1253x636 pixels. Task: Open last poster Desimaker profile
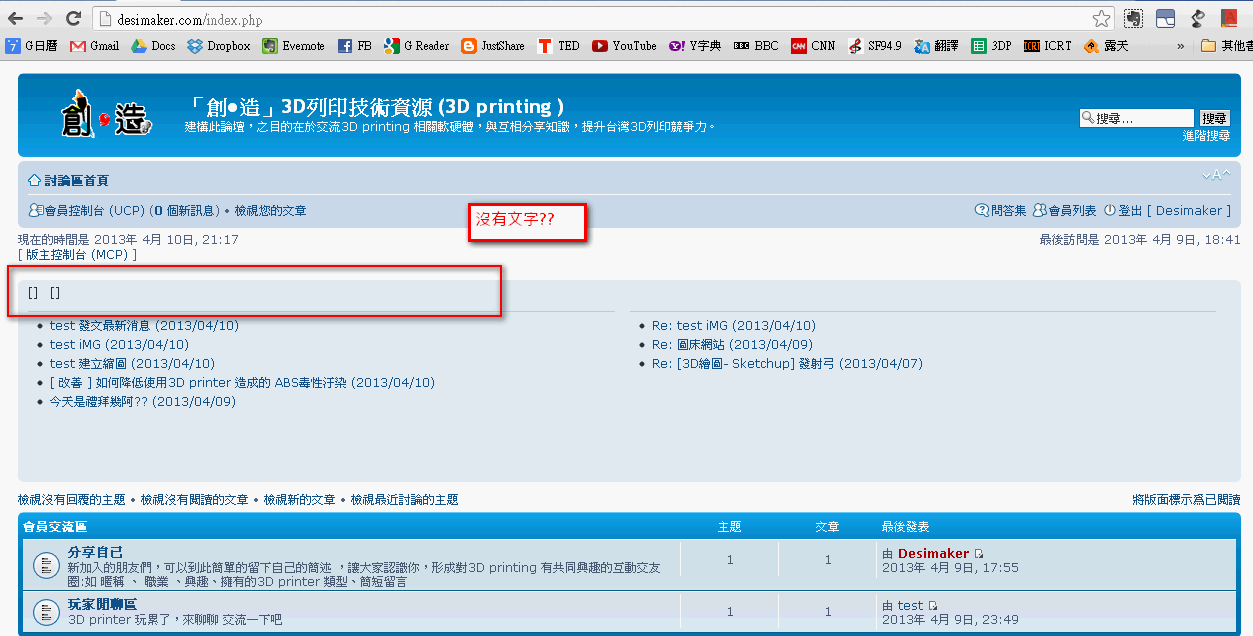pos(933,553)
